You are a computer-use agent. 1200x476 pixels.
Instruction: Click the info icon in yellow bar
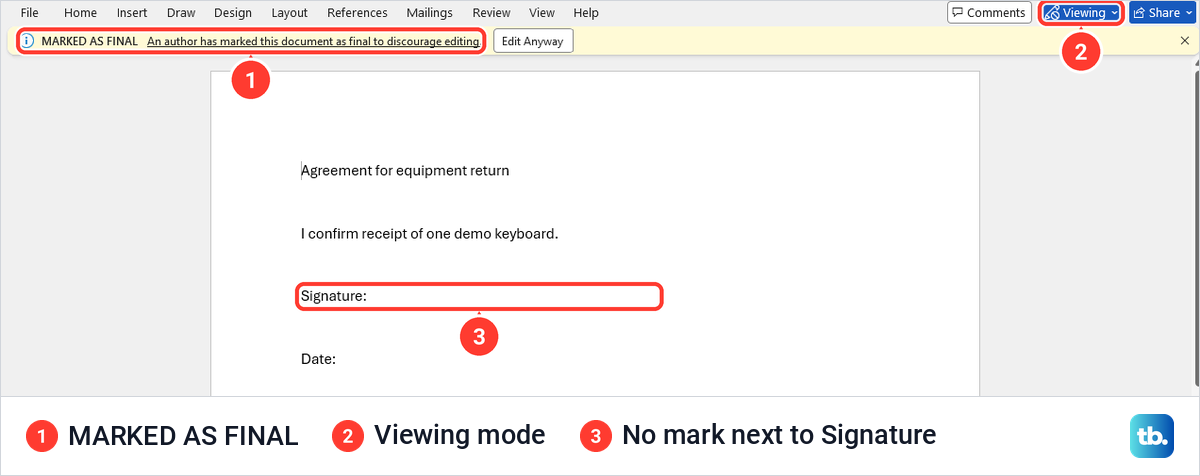point(28,41)
